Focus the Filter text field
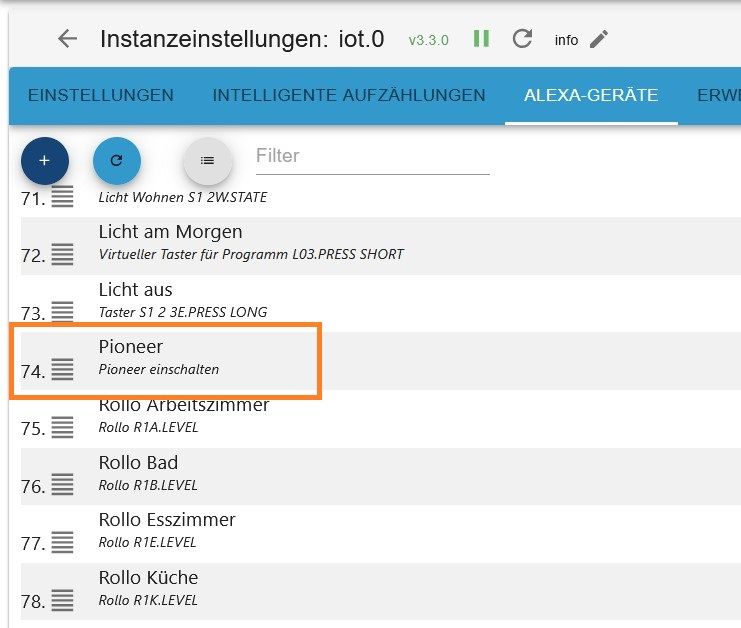The width and height of the screenshot is (741, 628). pos(372,156)
